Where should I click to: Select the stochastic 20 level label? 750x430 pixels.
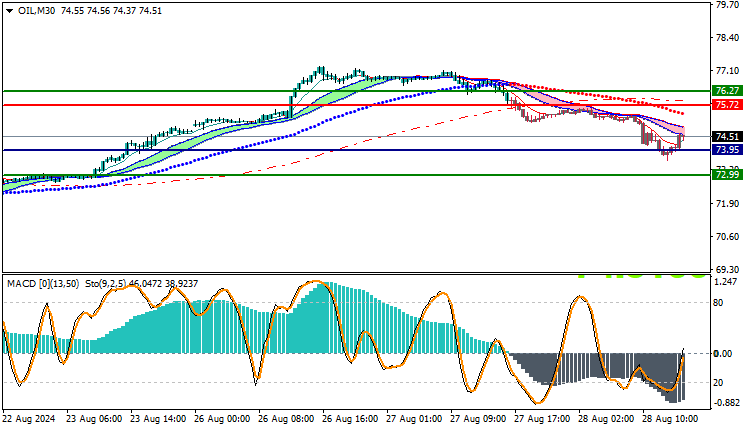coord(718,383)
